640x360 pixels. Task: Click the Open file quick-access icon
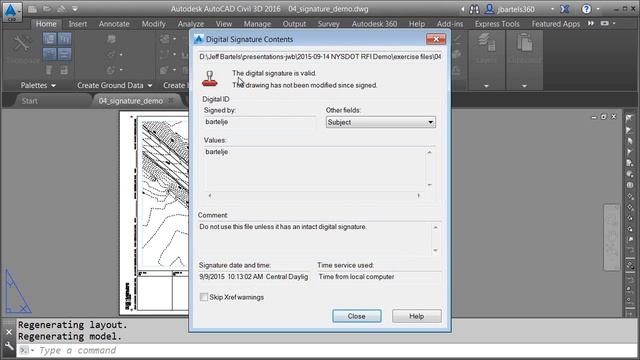pyautogui.click(x=47, y=9)
